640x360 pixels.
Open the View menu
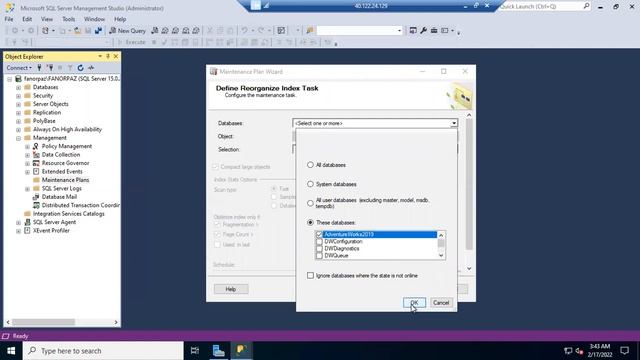click(x=47, y=19)
